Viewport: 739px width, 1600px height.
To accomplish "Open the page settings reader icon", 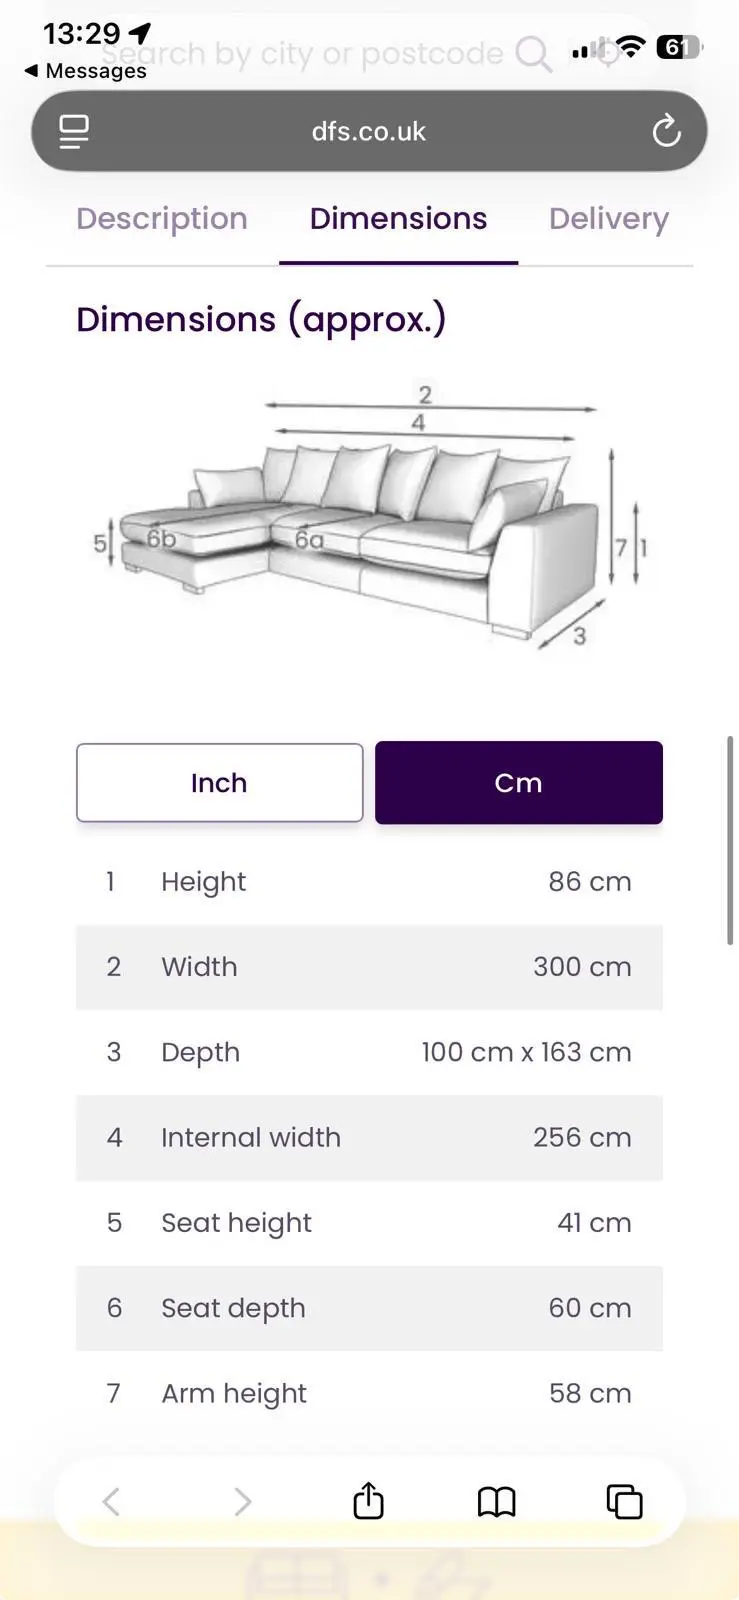I will tap(74, 131).
